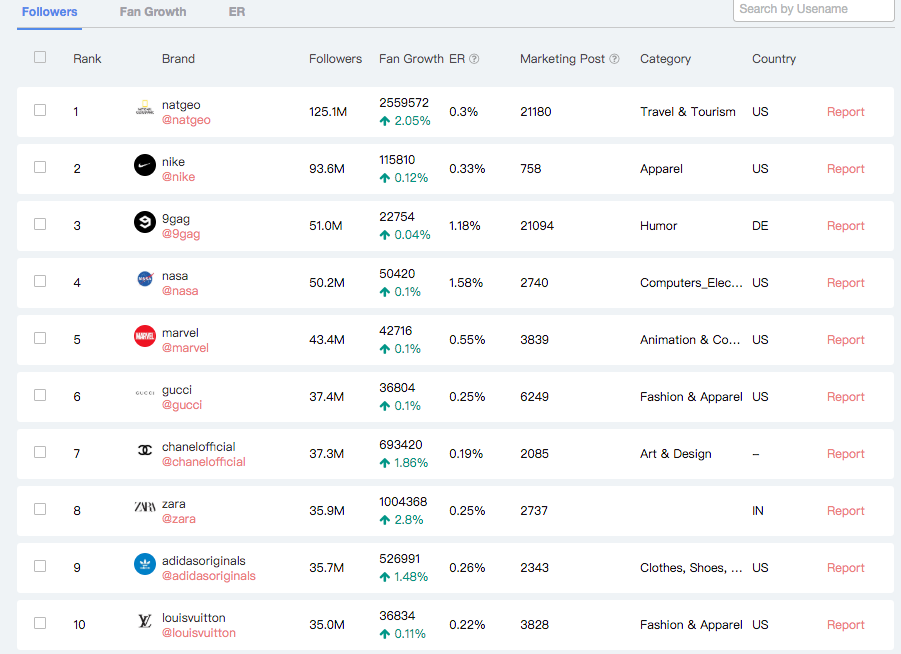Screen dimensions: 901x654
Task: Select the checkbox beside marvel
Action: pos(40,339)
